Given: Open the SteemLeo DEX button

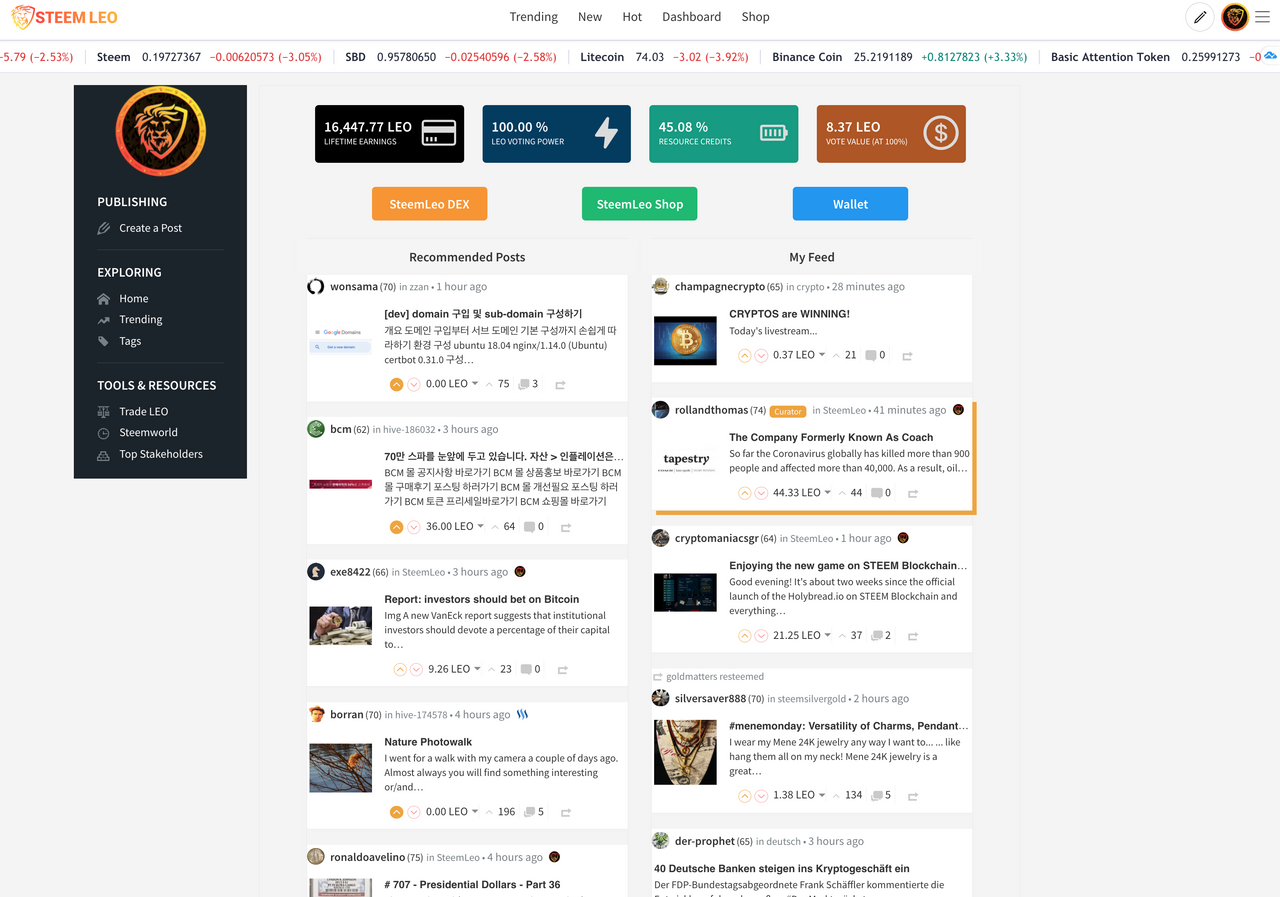Looking at the screenshot, I should coord(429,204).
